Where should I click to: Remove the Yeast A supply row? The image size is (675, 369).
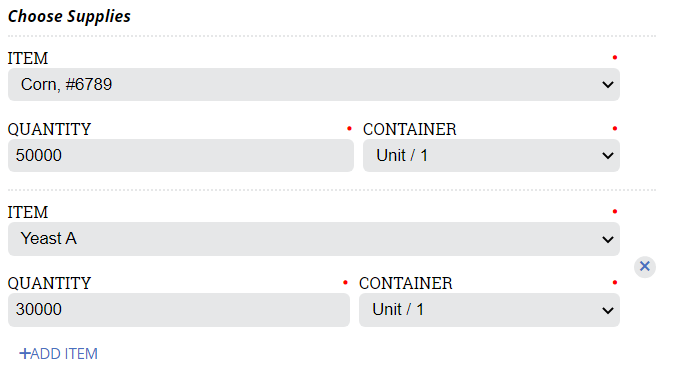click(x=644, y=267)
